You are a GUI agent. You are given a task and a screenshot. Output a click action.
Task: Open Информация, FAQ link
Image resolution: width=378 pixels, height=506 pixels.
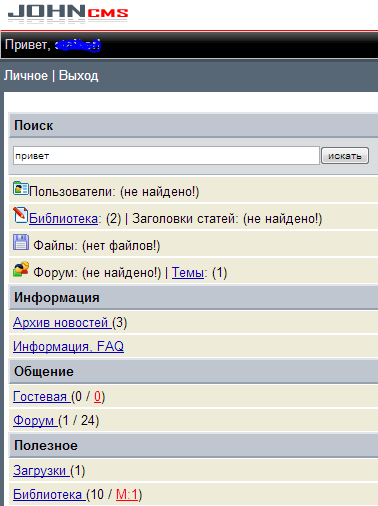tap(68, 346)
